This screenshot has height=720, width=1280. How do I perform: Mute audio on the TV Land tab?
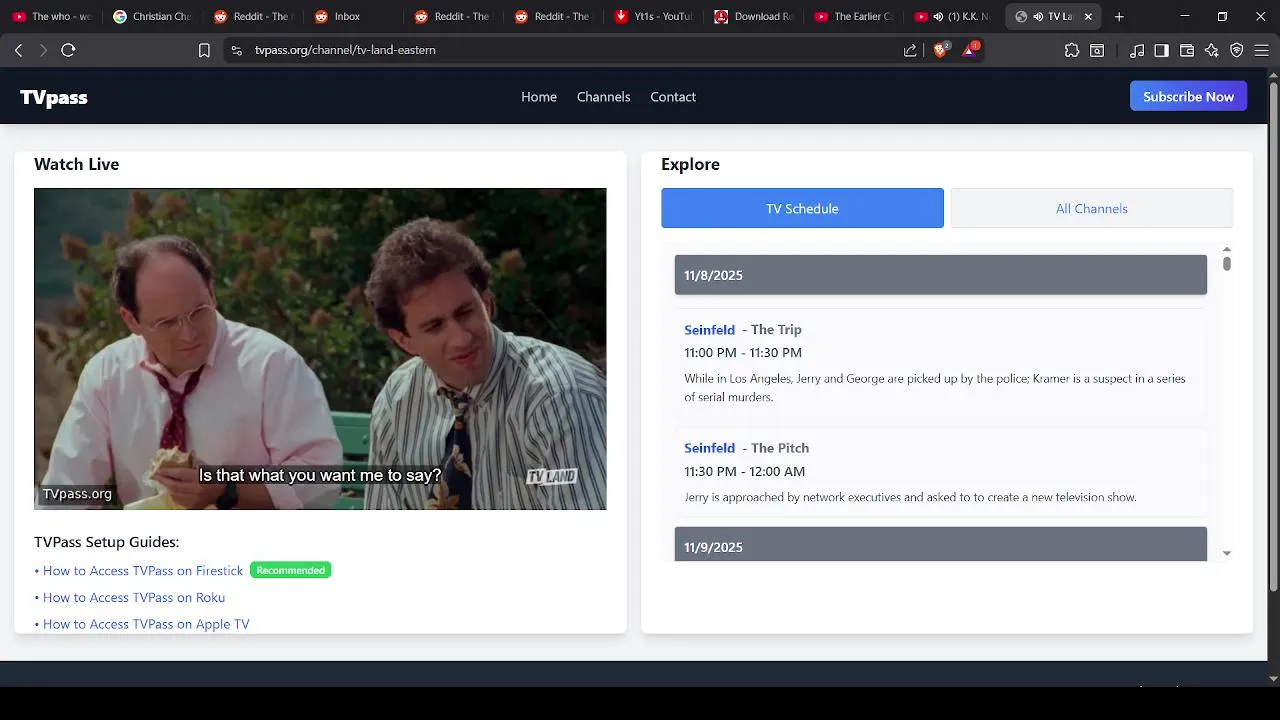pos(1038,16)
